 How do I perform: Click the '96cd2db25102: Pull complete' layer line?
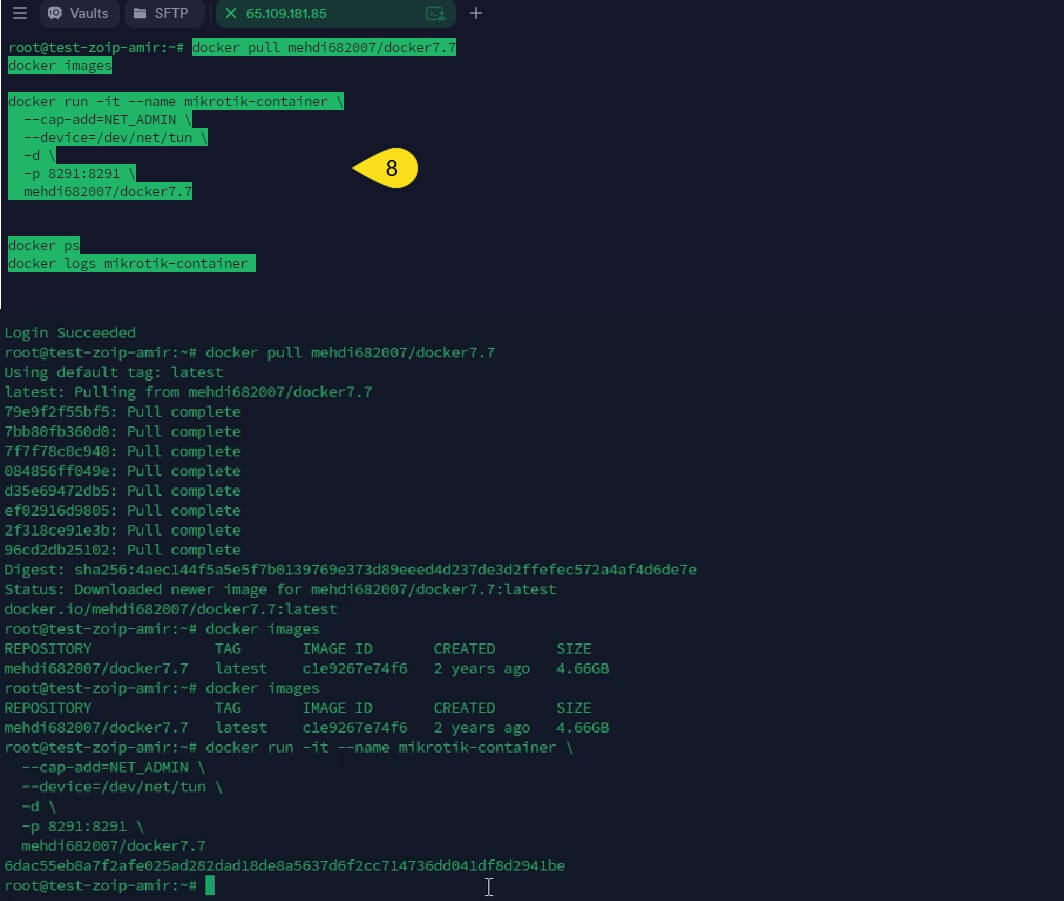coord(122,550)
